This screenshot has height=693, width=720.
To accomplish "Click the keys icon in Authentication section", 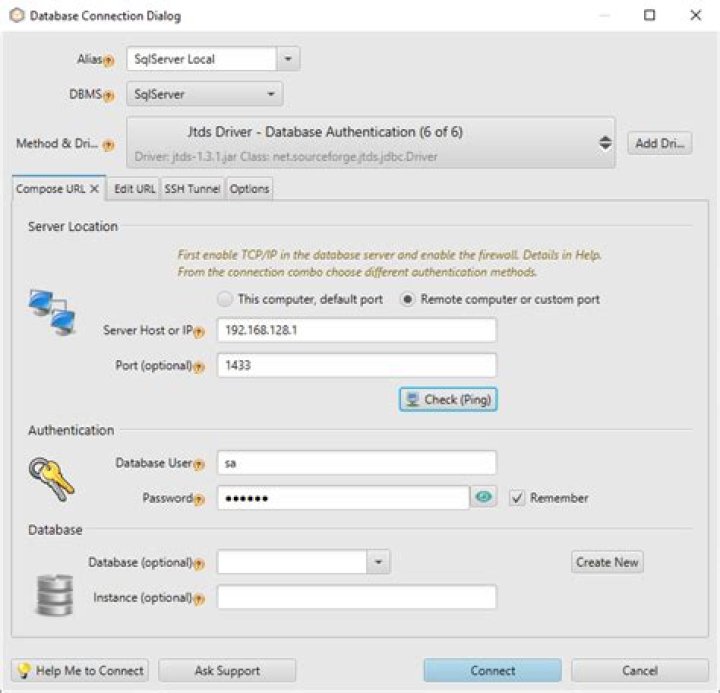I will point(51,479).
